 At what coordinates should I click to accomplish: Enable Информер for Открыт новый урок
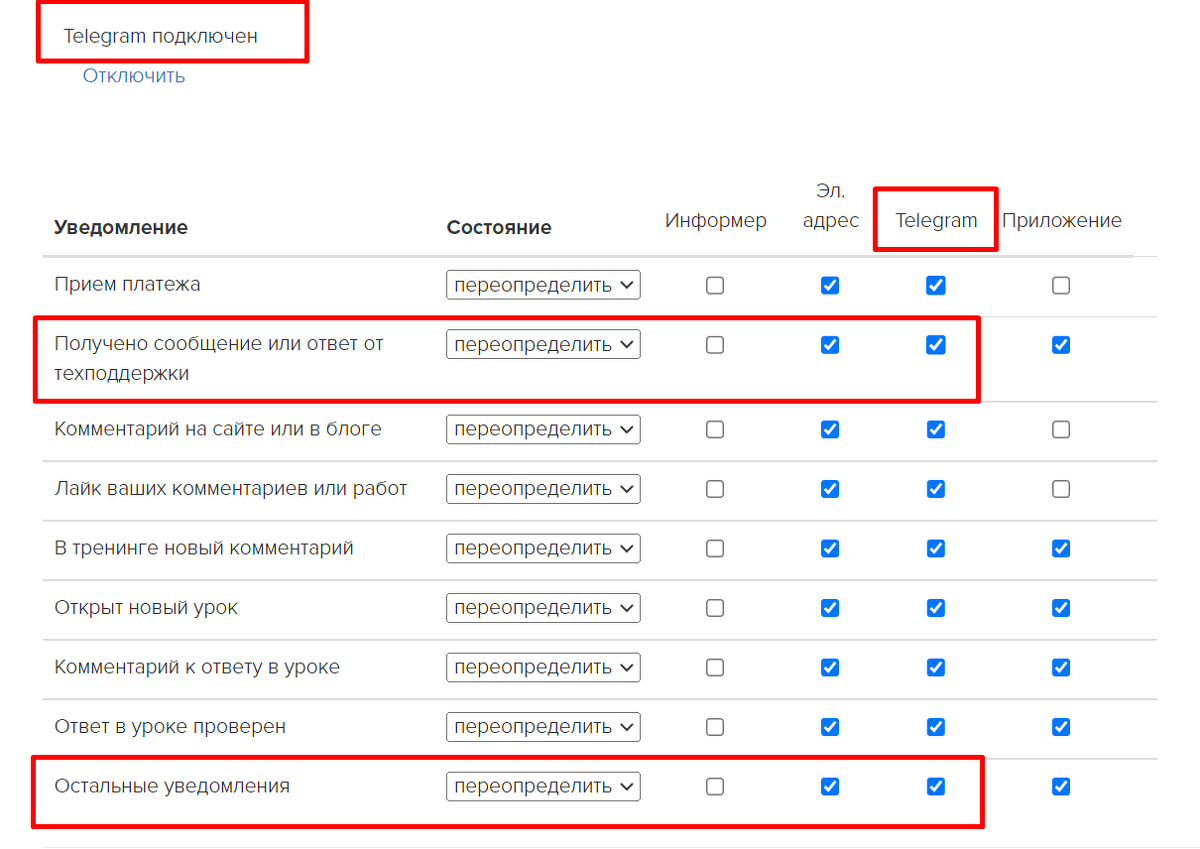[x=715, y=607]
